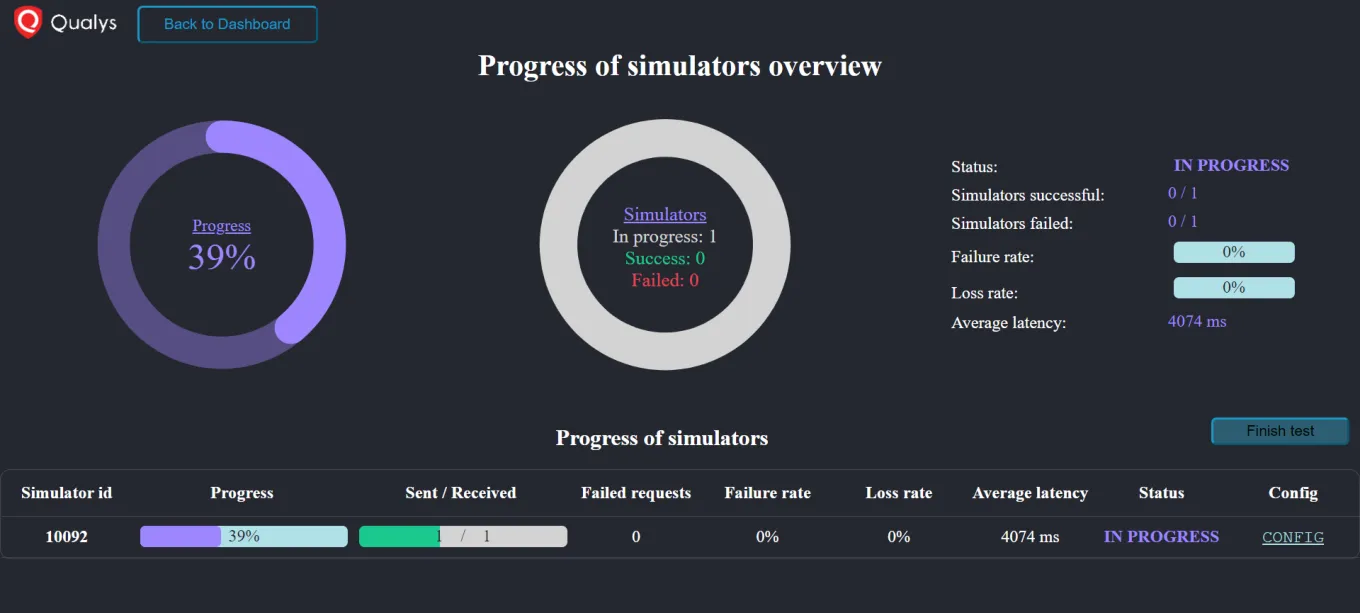
Task: Open the Progress link inside the donut
Action: (x=221, y=226)
